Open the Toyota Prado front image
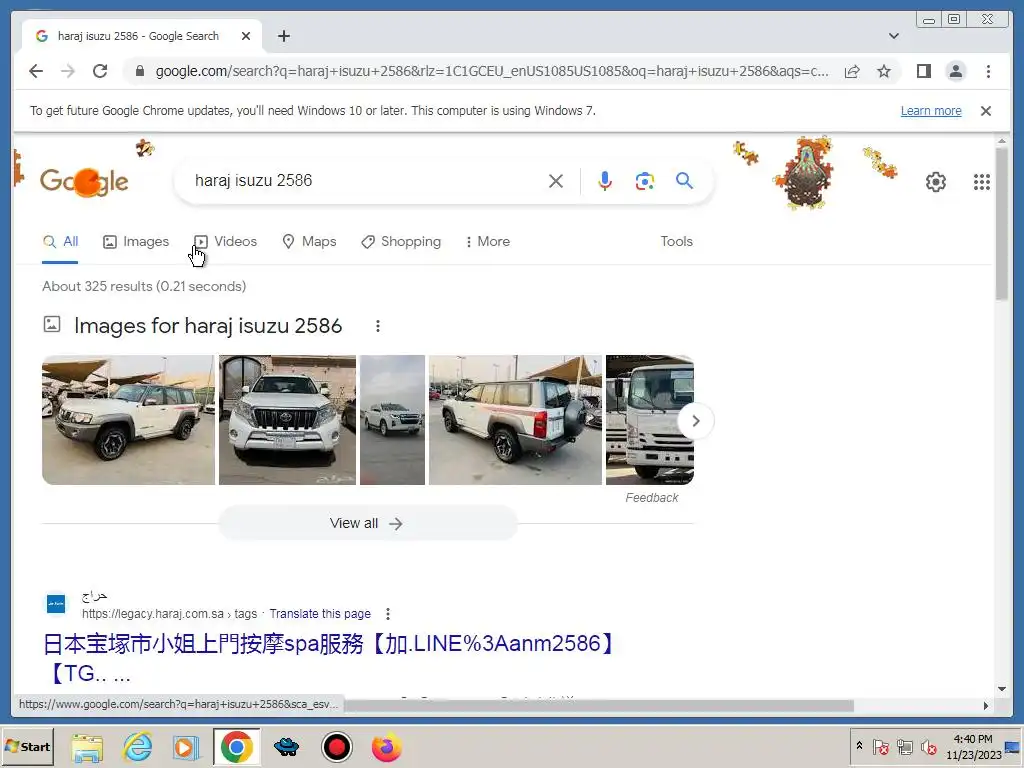The height and width of the screenshot is (768, 1024). point(287,420)
